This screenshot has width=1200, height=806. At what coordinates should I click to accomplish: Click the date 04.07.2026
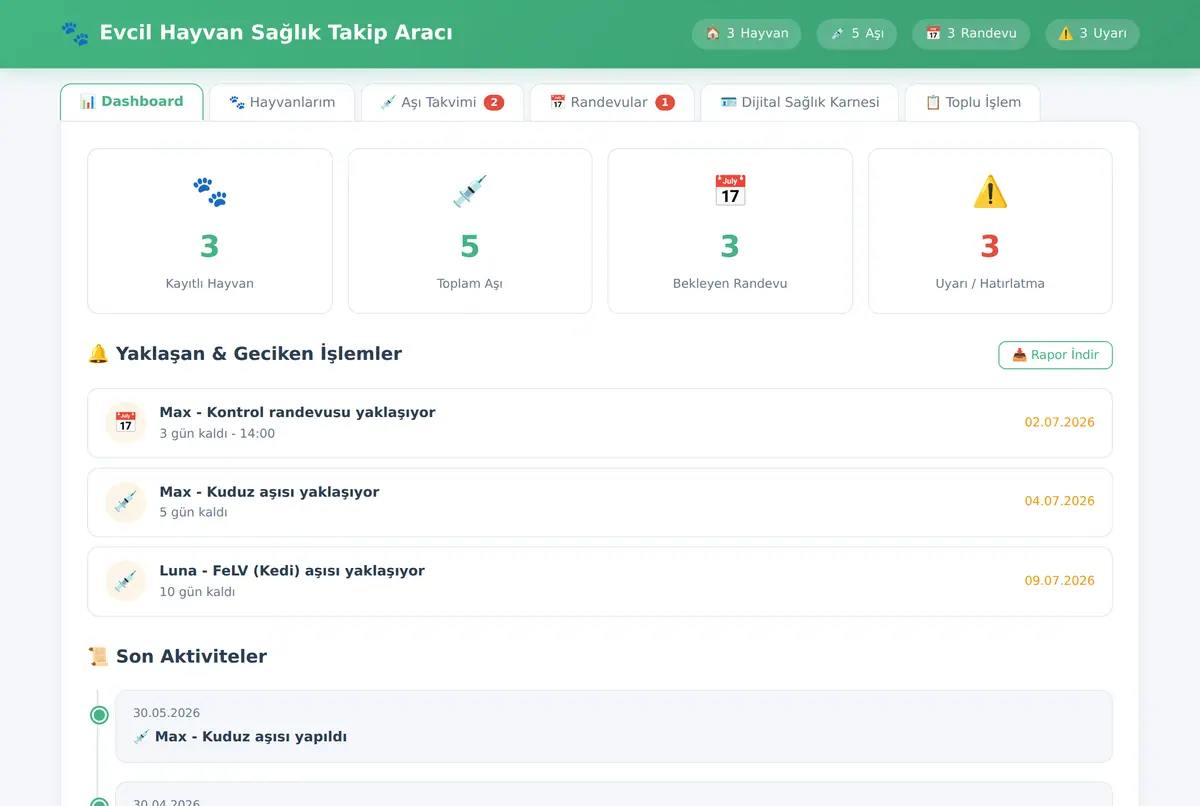(1059, 501)
